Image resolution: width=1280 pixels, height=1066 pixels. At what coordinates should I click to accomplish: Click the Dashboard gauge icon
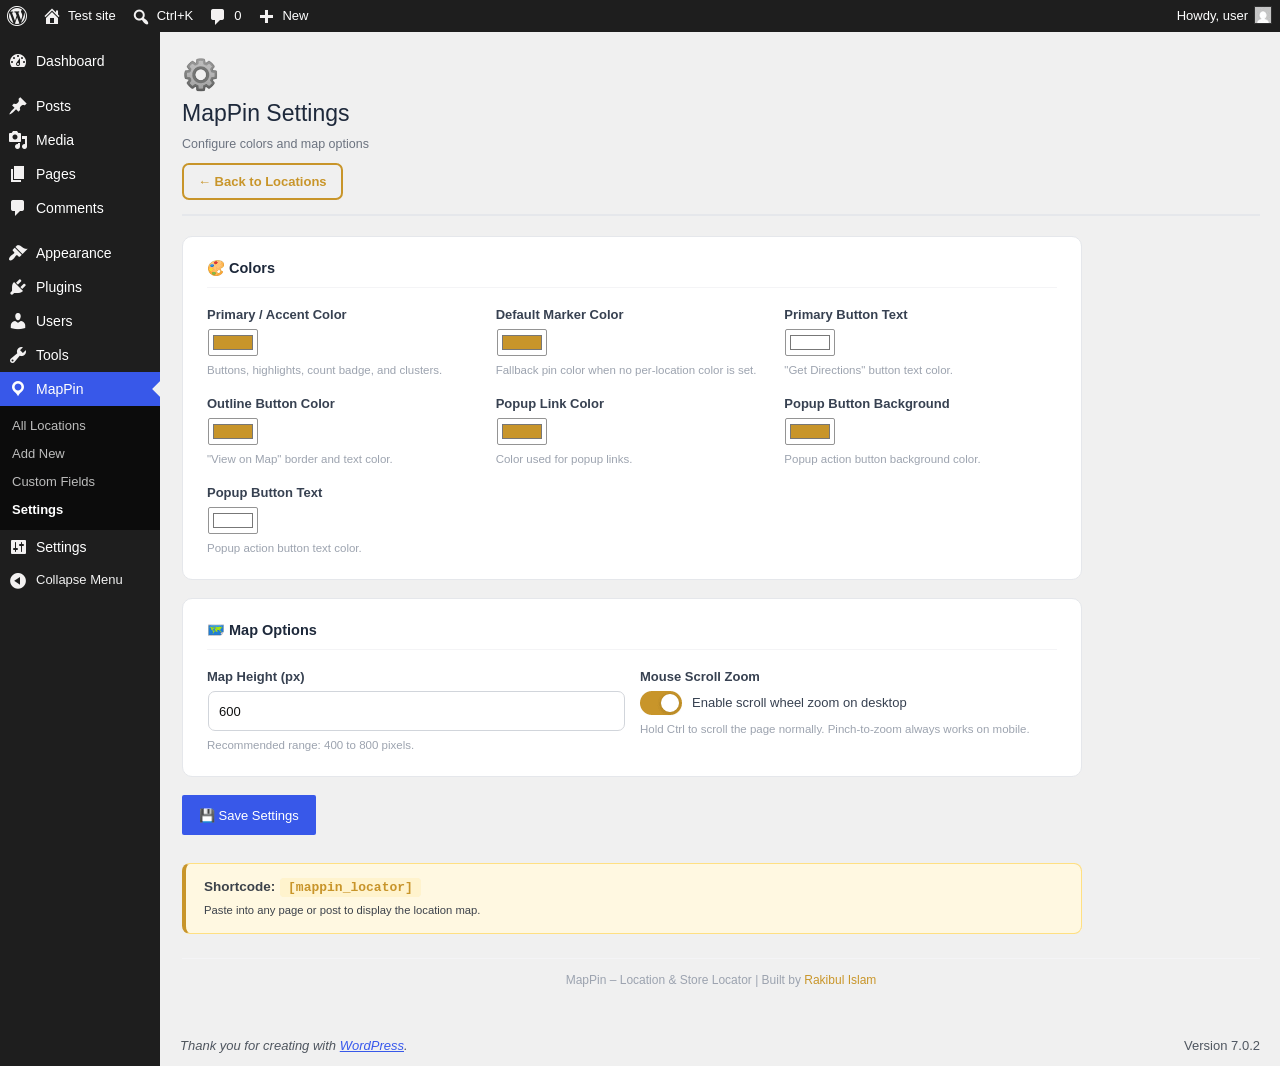coord(18,61)
